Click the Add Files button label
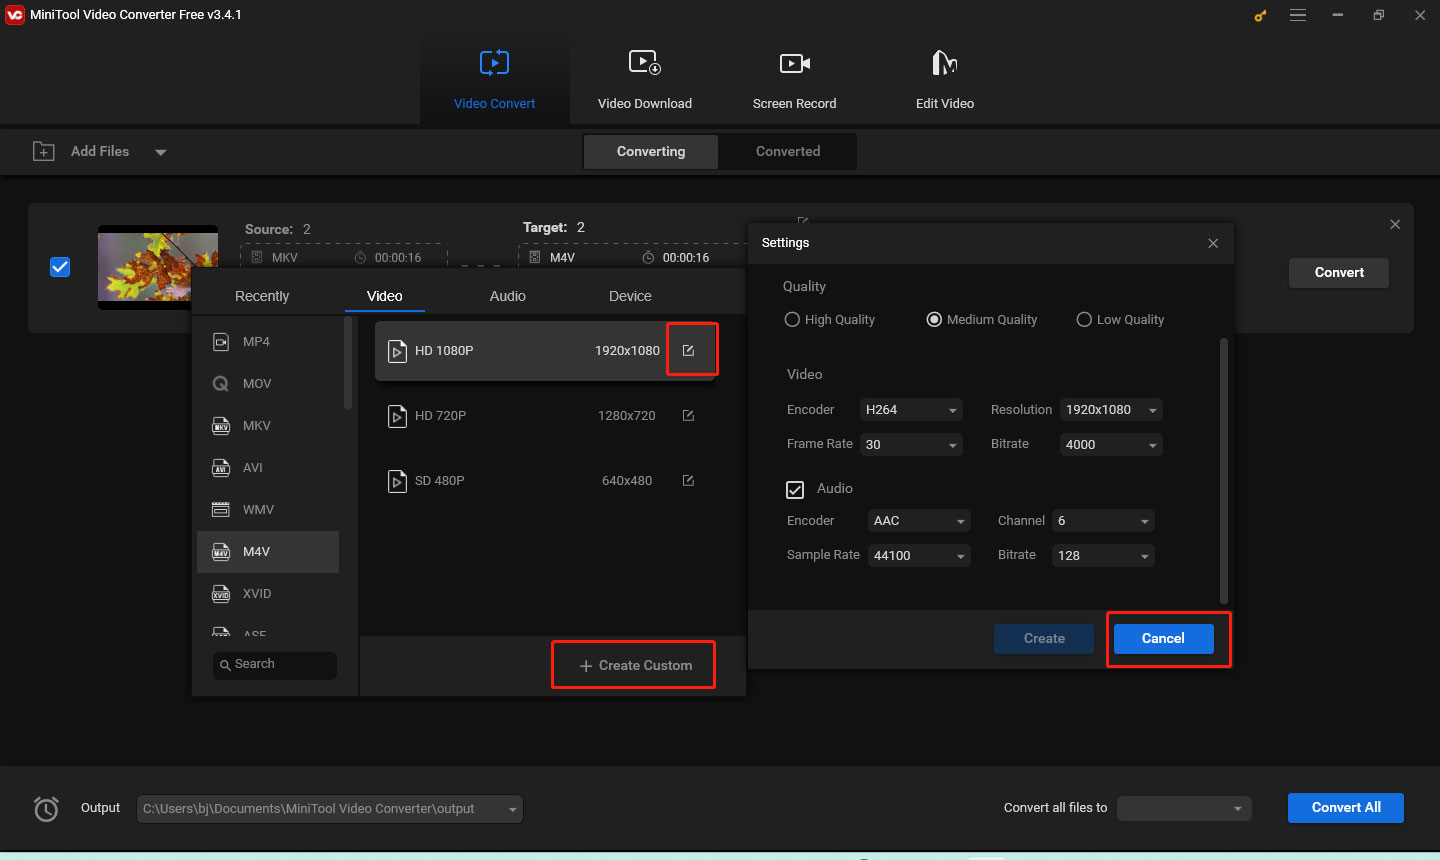 tap(100, 151)
